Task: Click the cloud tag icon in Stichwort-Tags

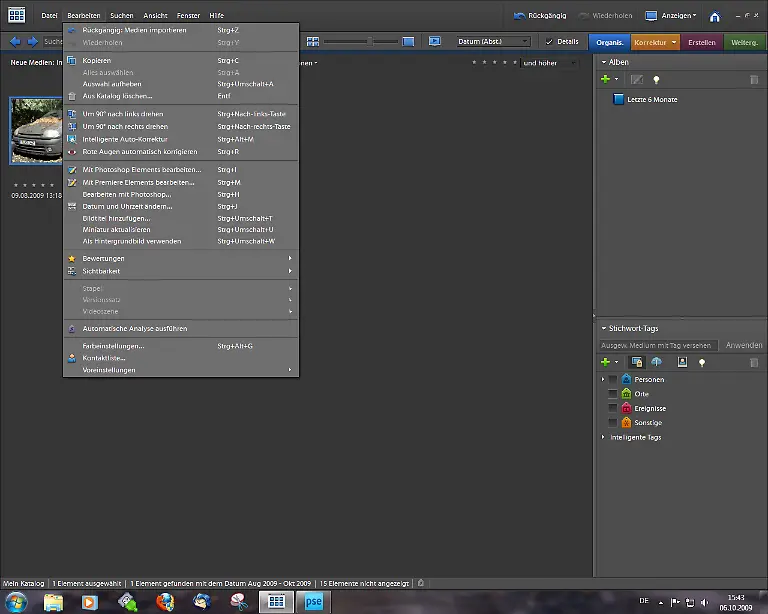Action: click(x=657, y=362)
